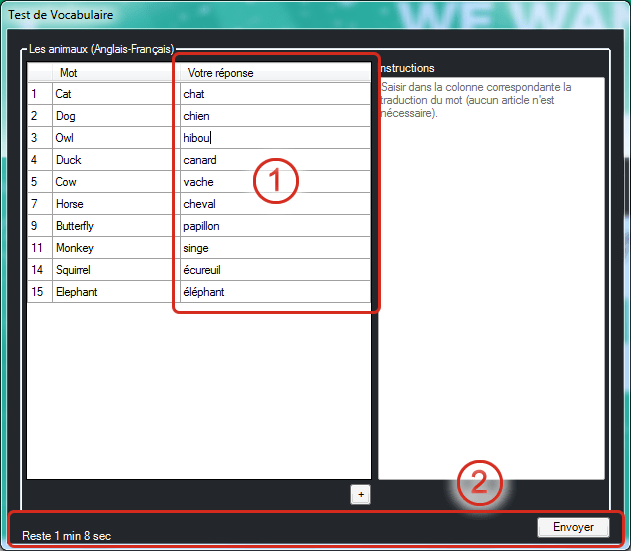This screenshot has height=551, width=631.
Task: Click the answer field containing 'chien'
Action: click(x=274, y=116)
